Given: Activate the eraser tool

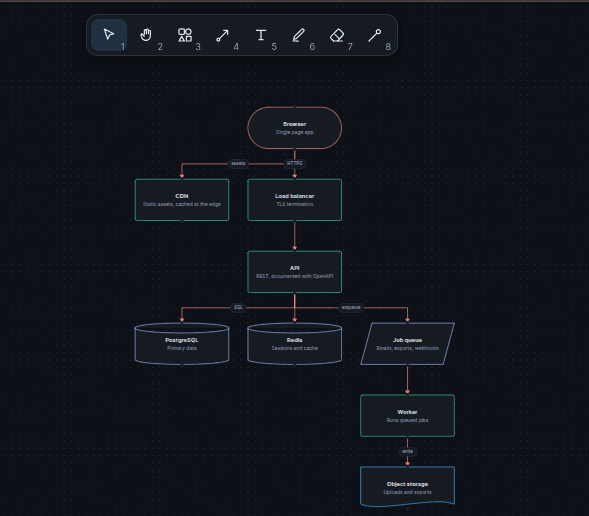Looking at the screenshot, I should click(x=337, y=35).
